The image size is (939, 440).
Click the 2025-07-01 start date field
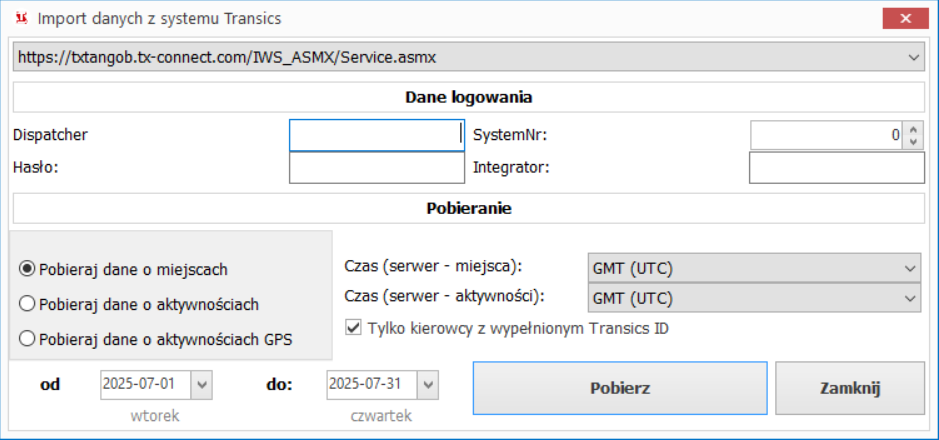tap(146, 385)
